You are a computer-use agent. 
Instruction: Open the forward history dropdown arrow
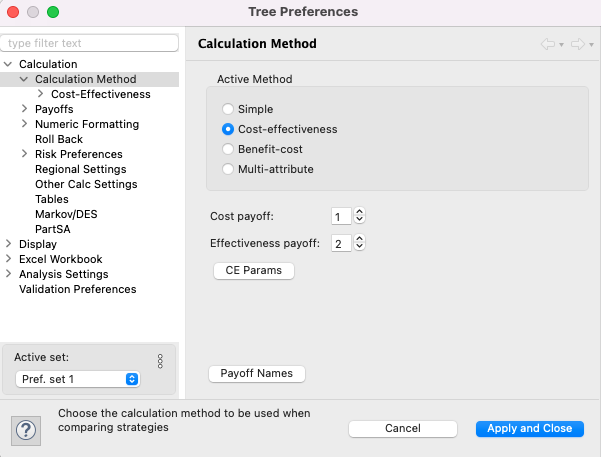(591, 45)
